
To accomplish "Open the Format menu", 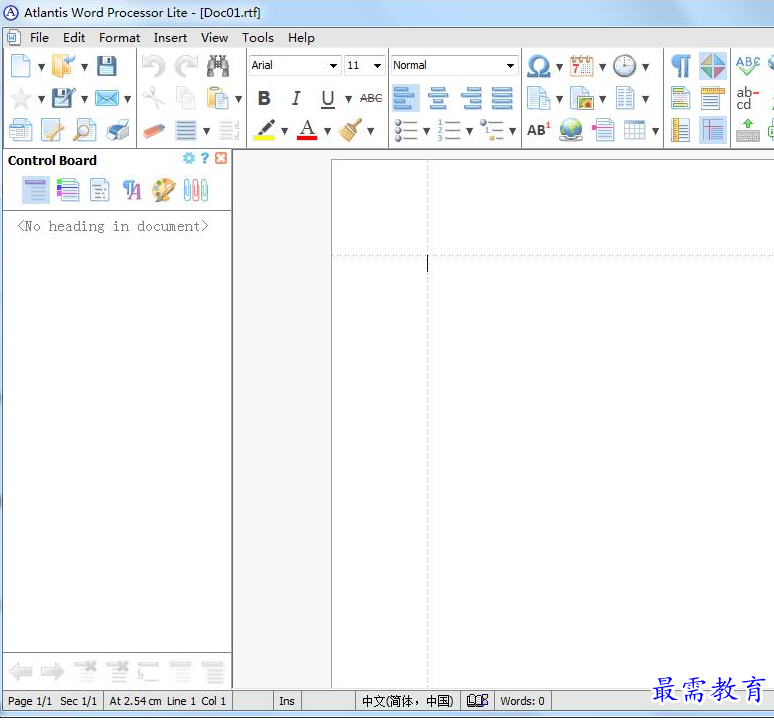I will 119,38.
